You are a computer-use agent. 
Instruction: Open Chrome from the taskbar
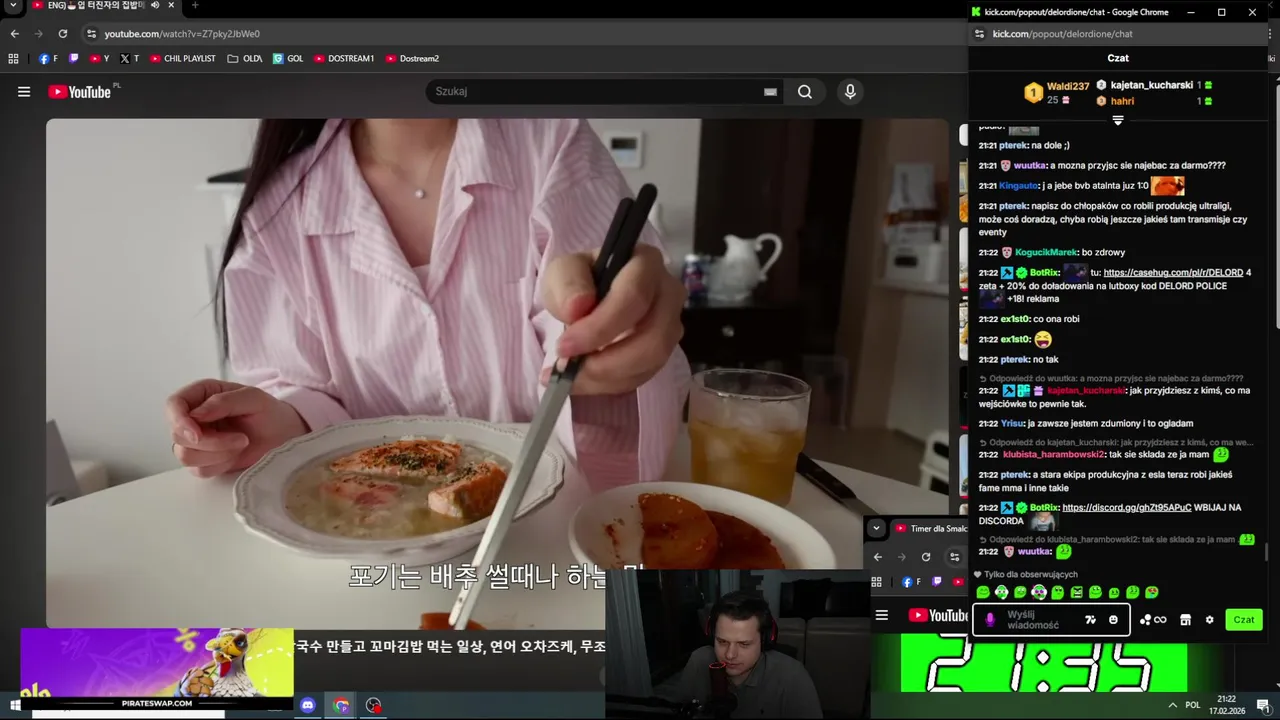click(x=341, y=705)
